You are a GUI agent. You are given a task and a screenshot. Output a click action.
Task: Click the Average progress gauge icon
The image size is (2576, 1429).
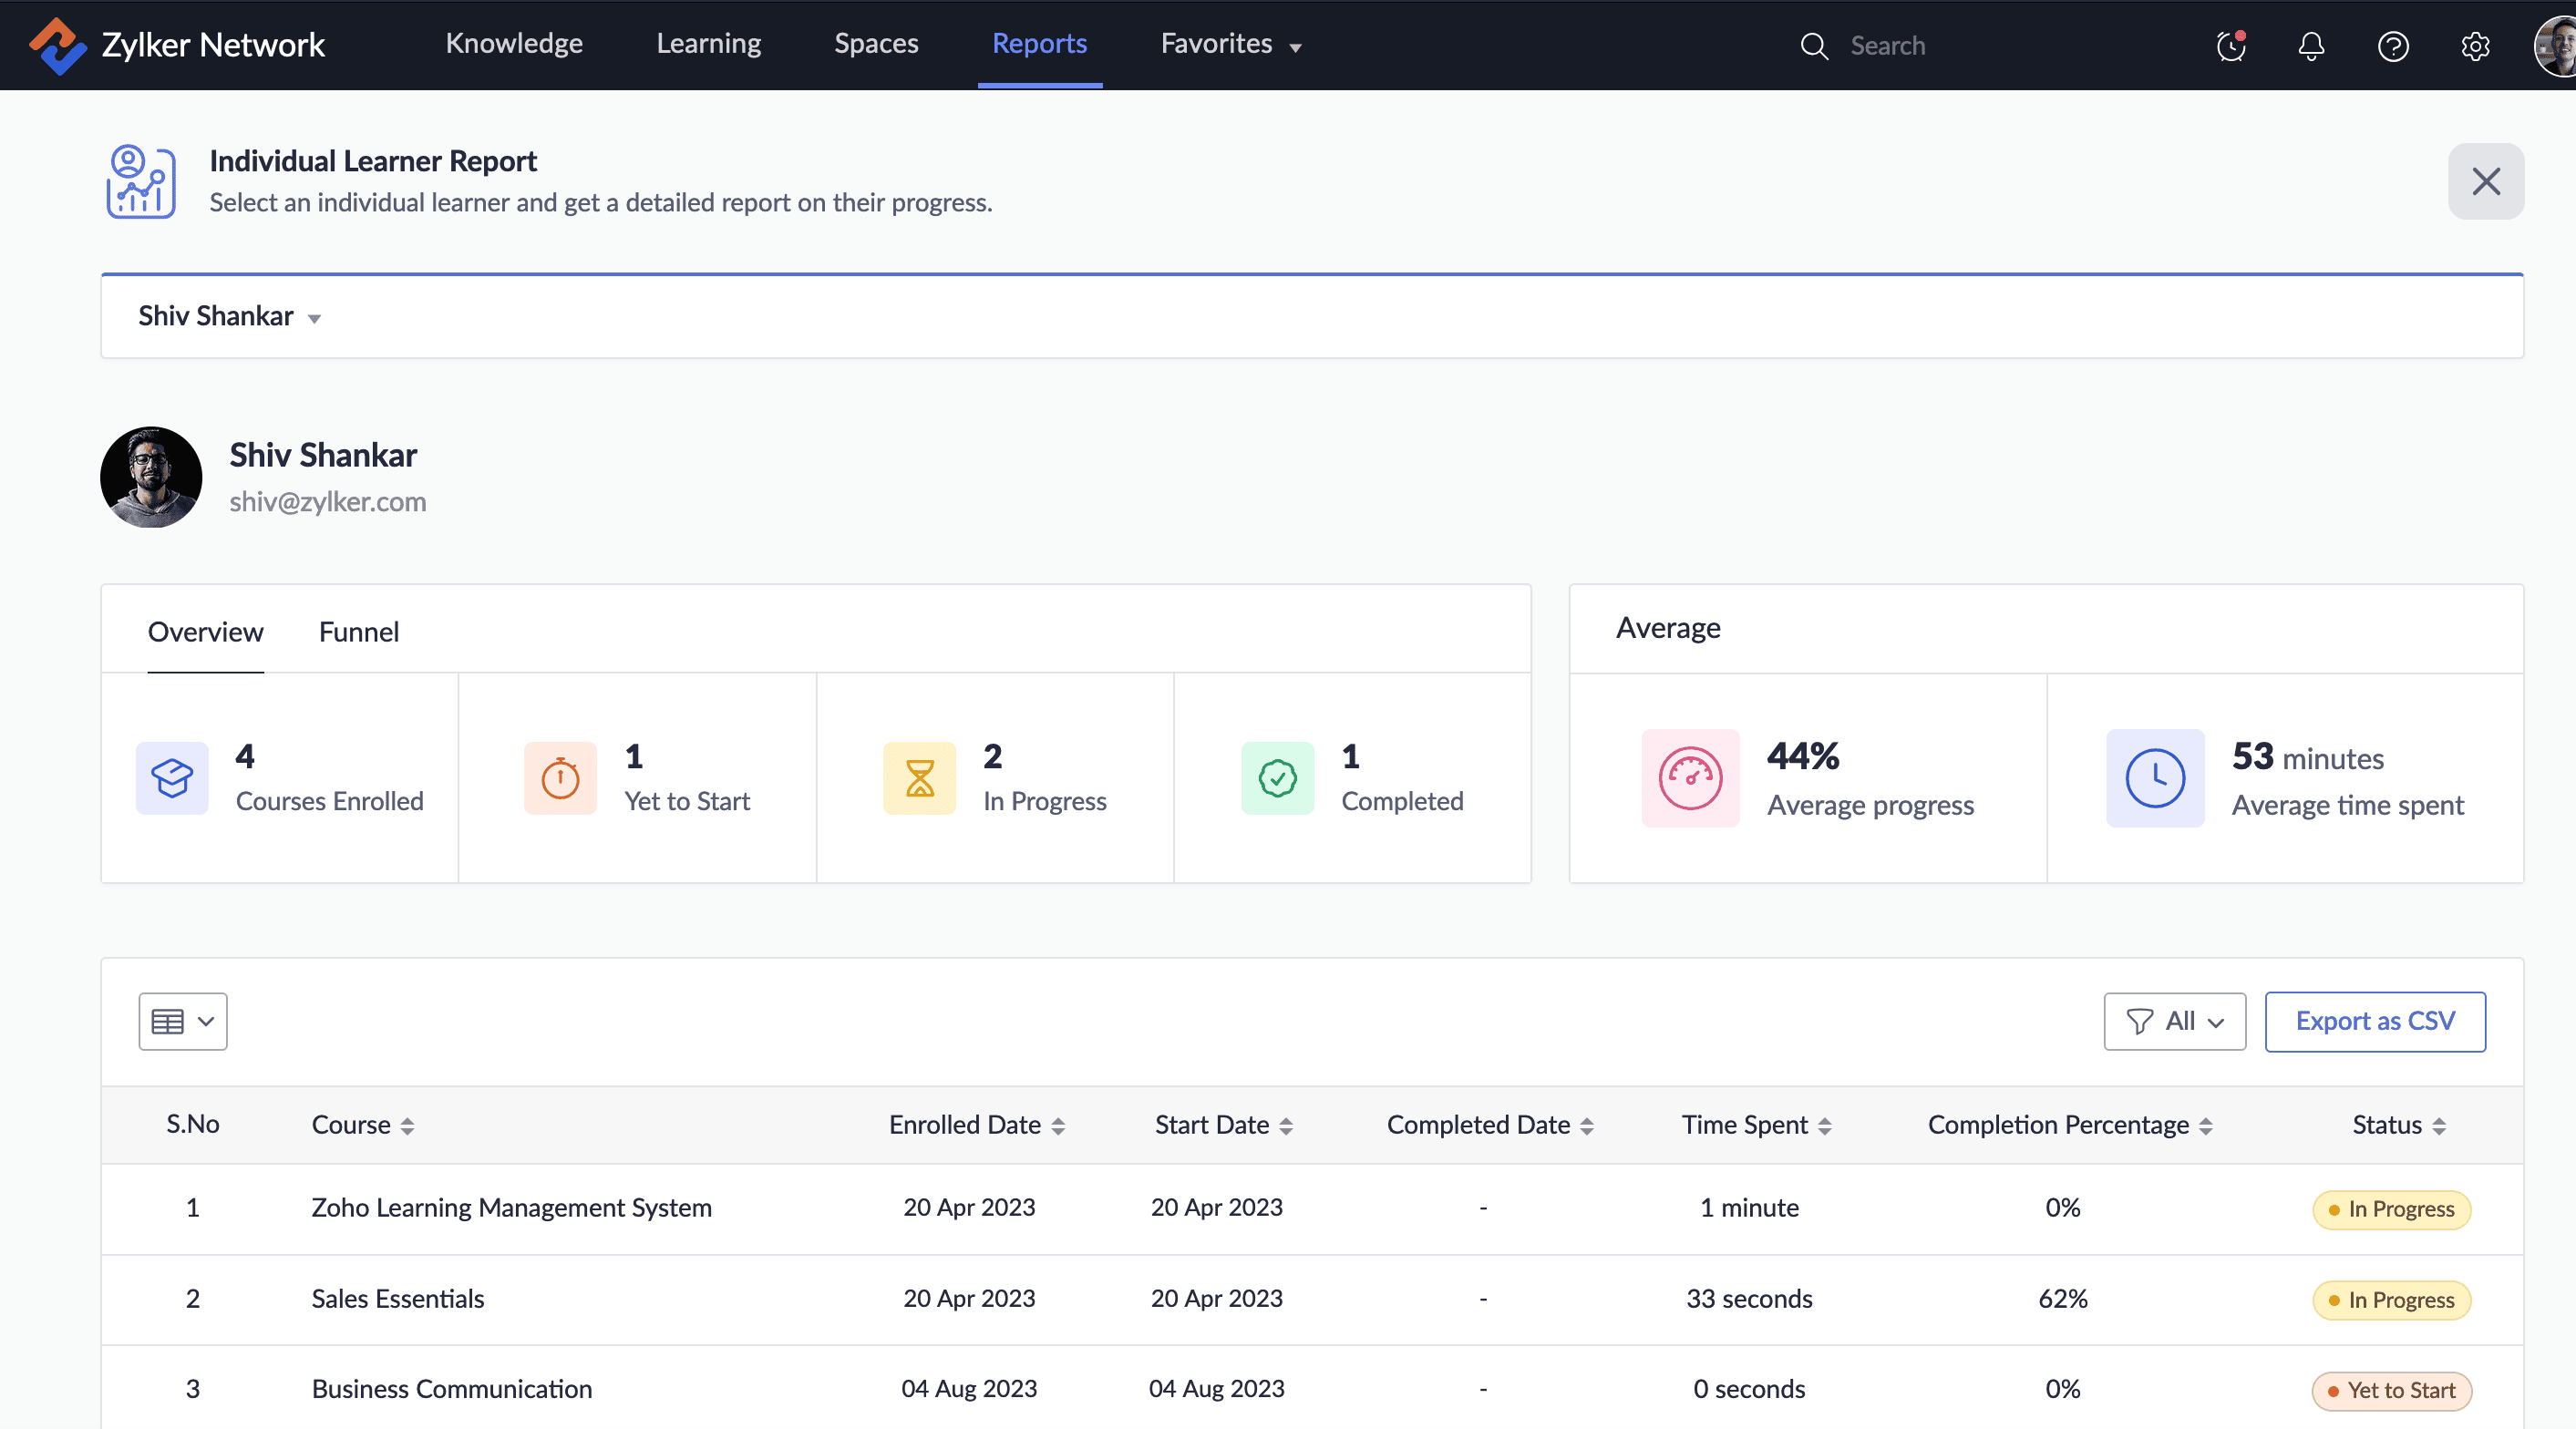1690,778
